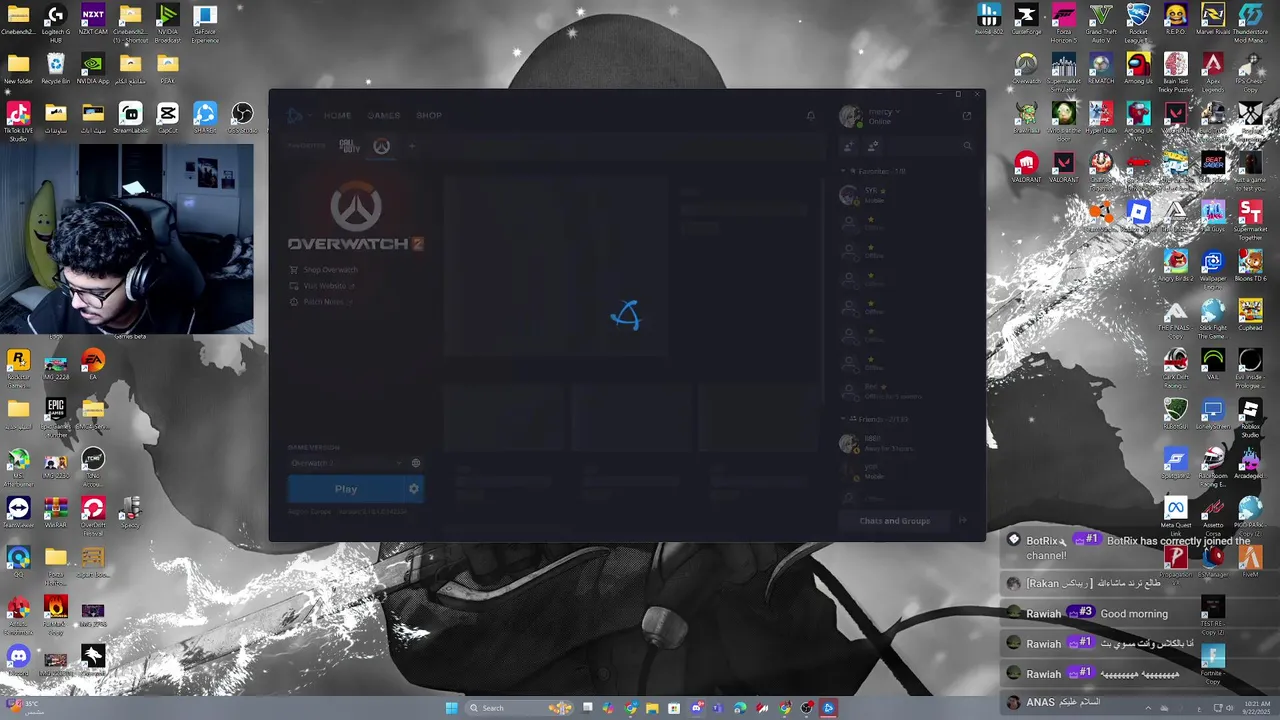This screenshot has height=720, width=1280.
Task: Click the Add Friend icon in friends panel
Action: [848, 146]
